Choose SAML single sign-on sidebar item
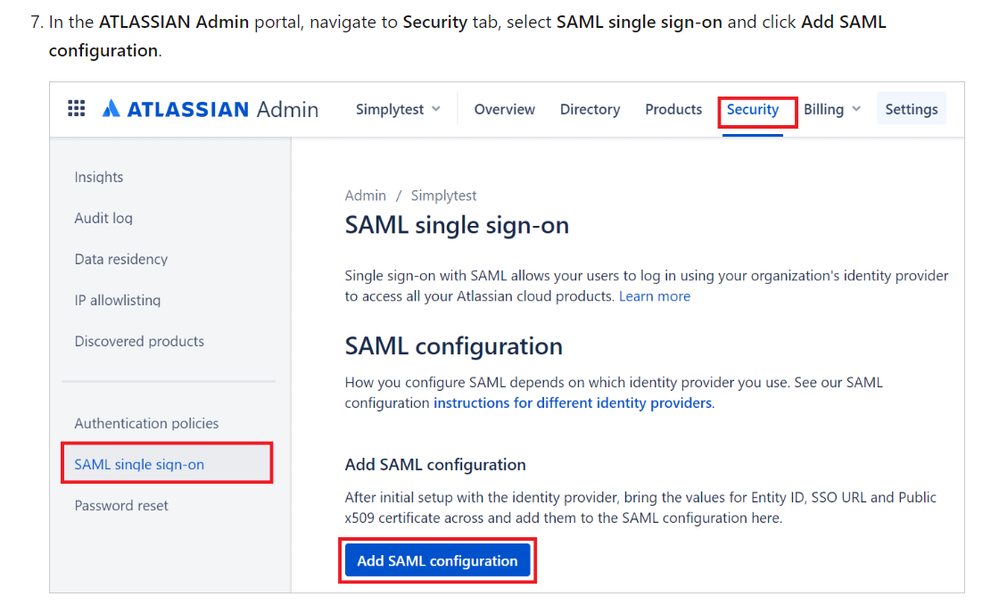This screenshot has height=615, width=999. coord(167,464)
